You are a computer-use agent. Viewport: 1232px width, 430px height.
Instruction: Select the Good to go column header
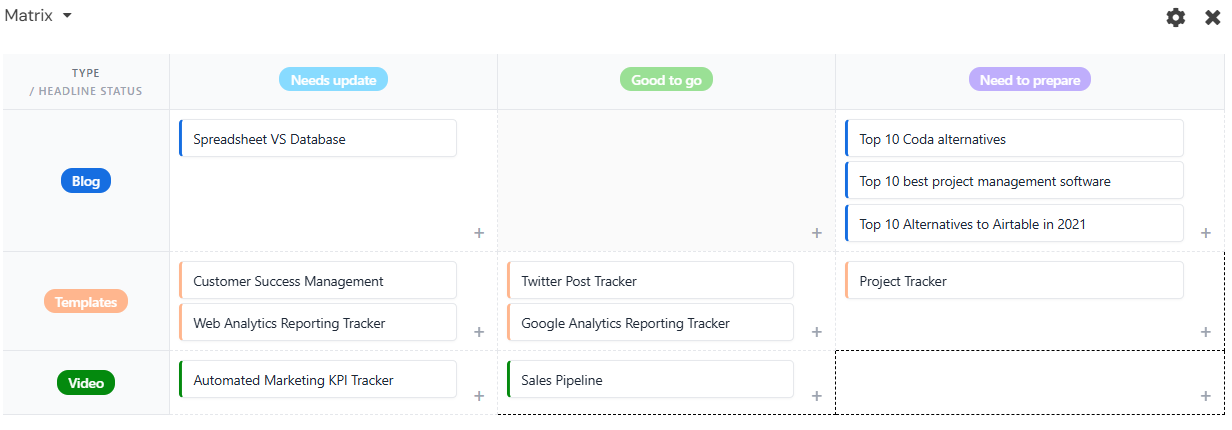click(666, 80)
